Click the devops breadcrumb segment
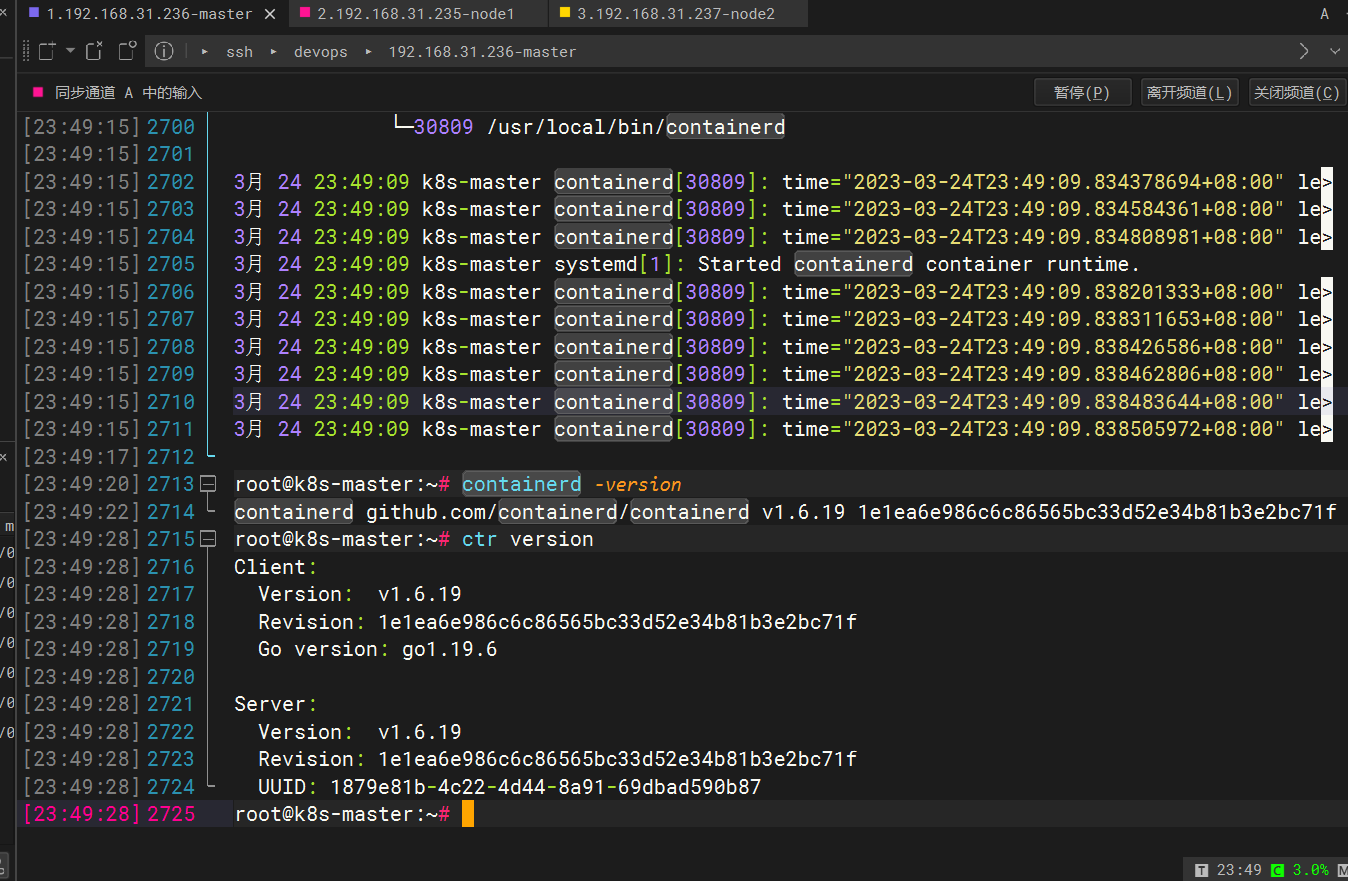The height and width of the screenshot is (881, 1348). pyautogui.click(x=320, y=52)
